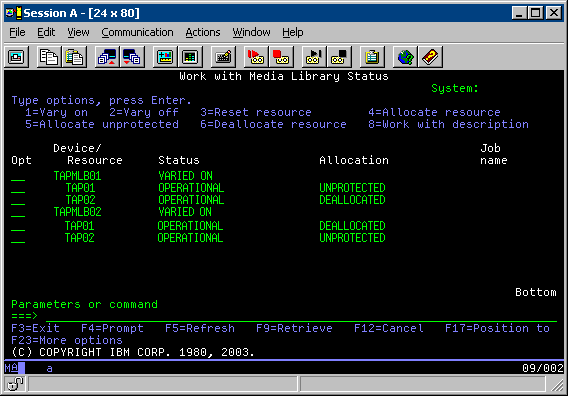Select the TAPMLB02 device name
This screenshot has height=396, width=568.
click(78, 212)
